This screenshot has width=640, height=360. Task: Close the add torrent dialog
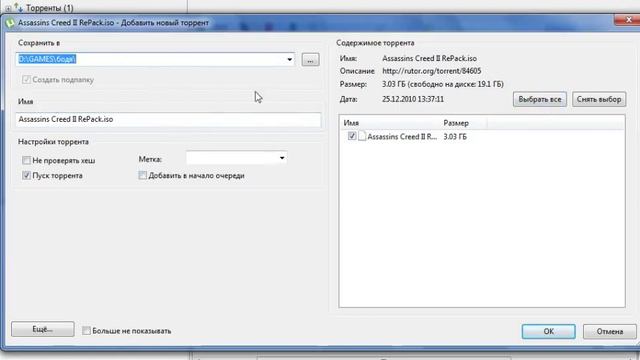(x=628, y=19)
